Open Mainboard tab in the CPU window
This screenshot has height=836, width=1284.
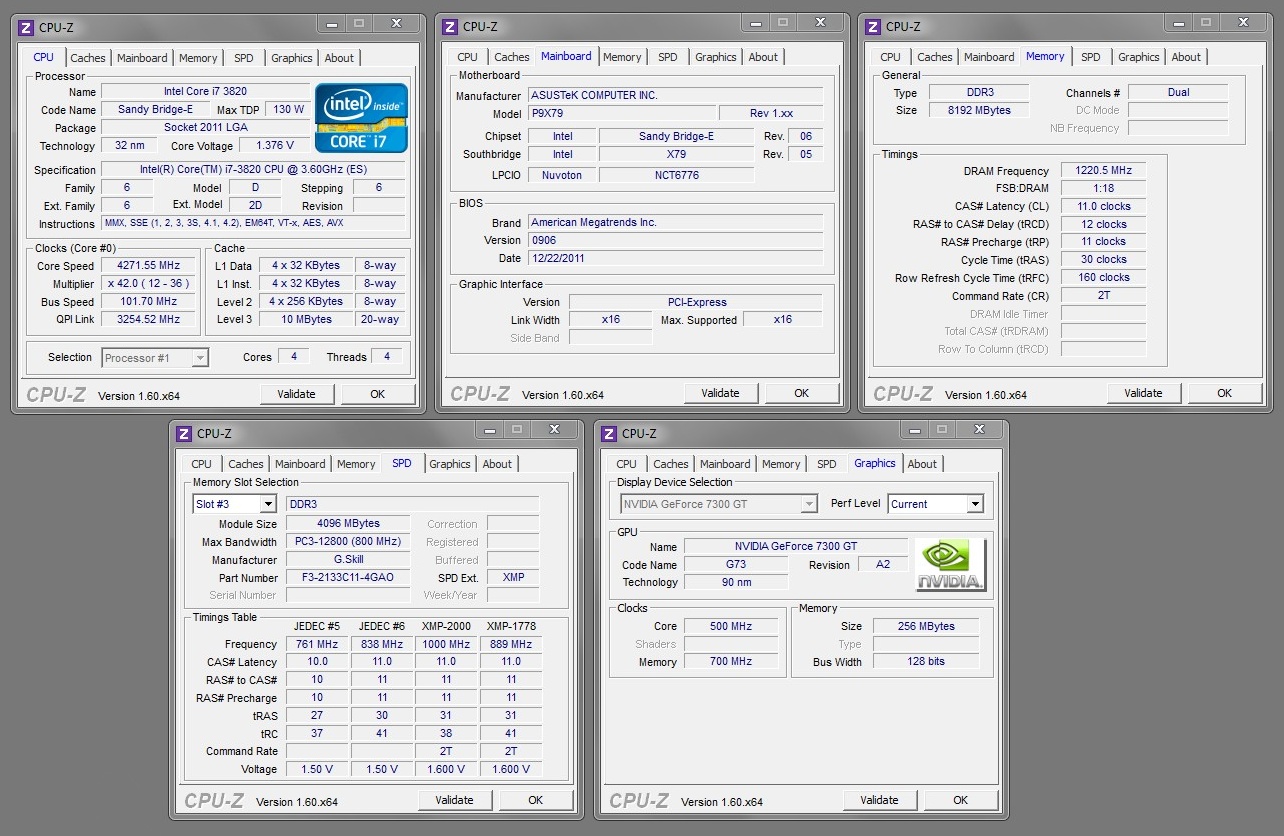click(142, 58)
